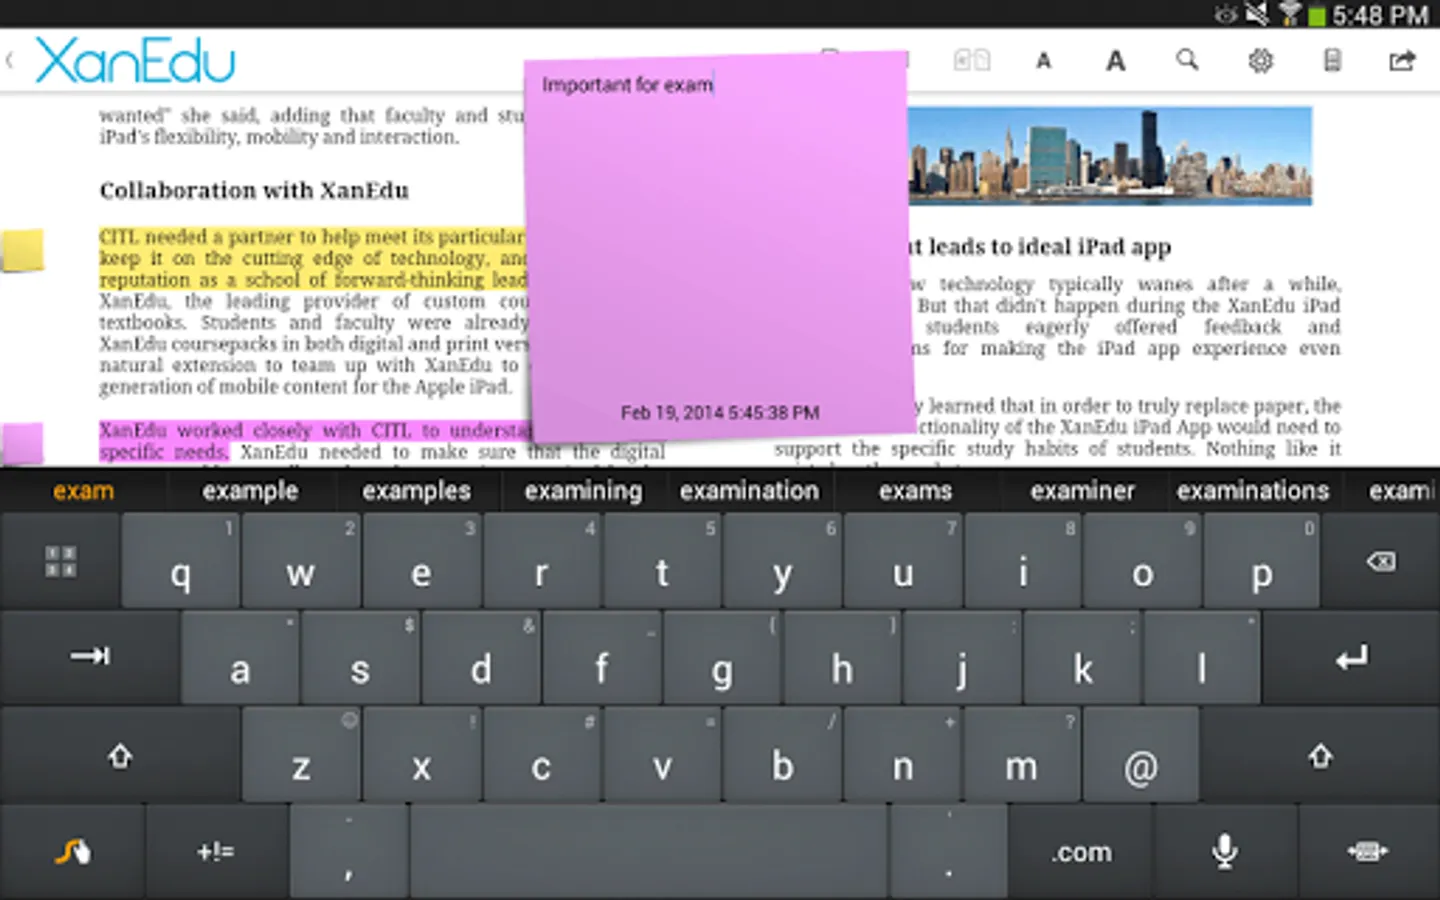This screenshot has height=900, width=1440.
Task: Tap the x key
Action: tap(421, 756)
